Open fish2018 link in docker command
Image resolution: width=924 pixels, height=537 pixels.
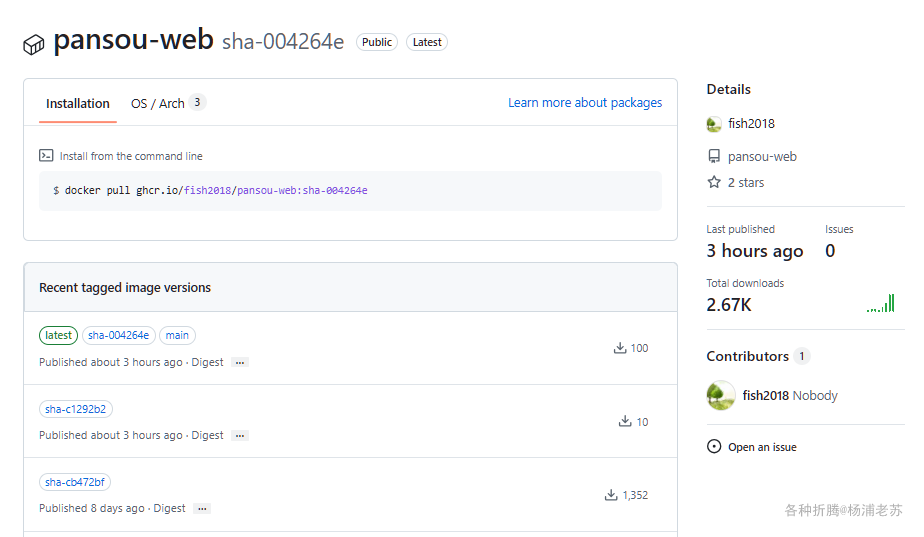(207, 190)
